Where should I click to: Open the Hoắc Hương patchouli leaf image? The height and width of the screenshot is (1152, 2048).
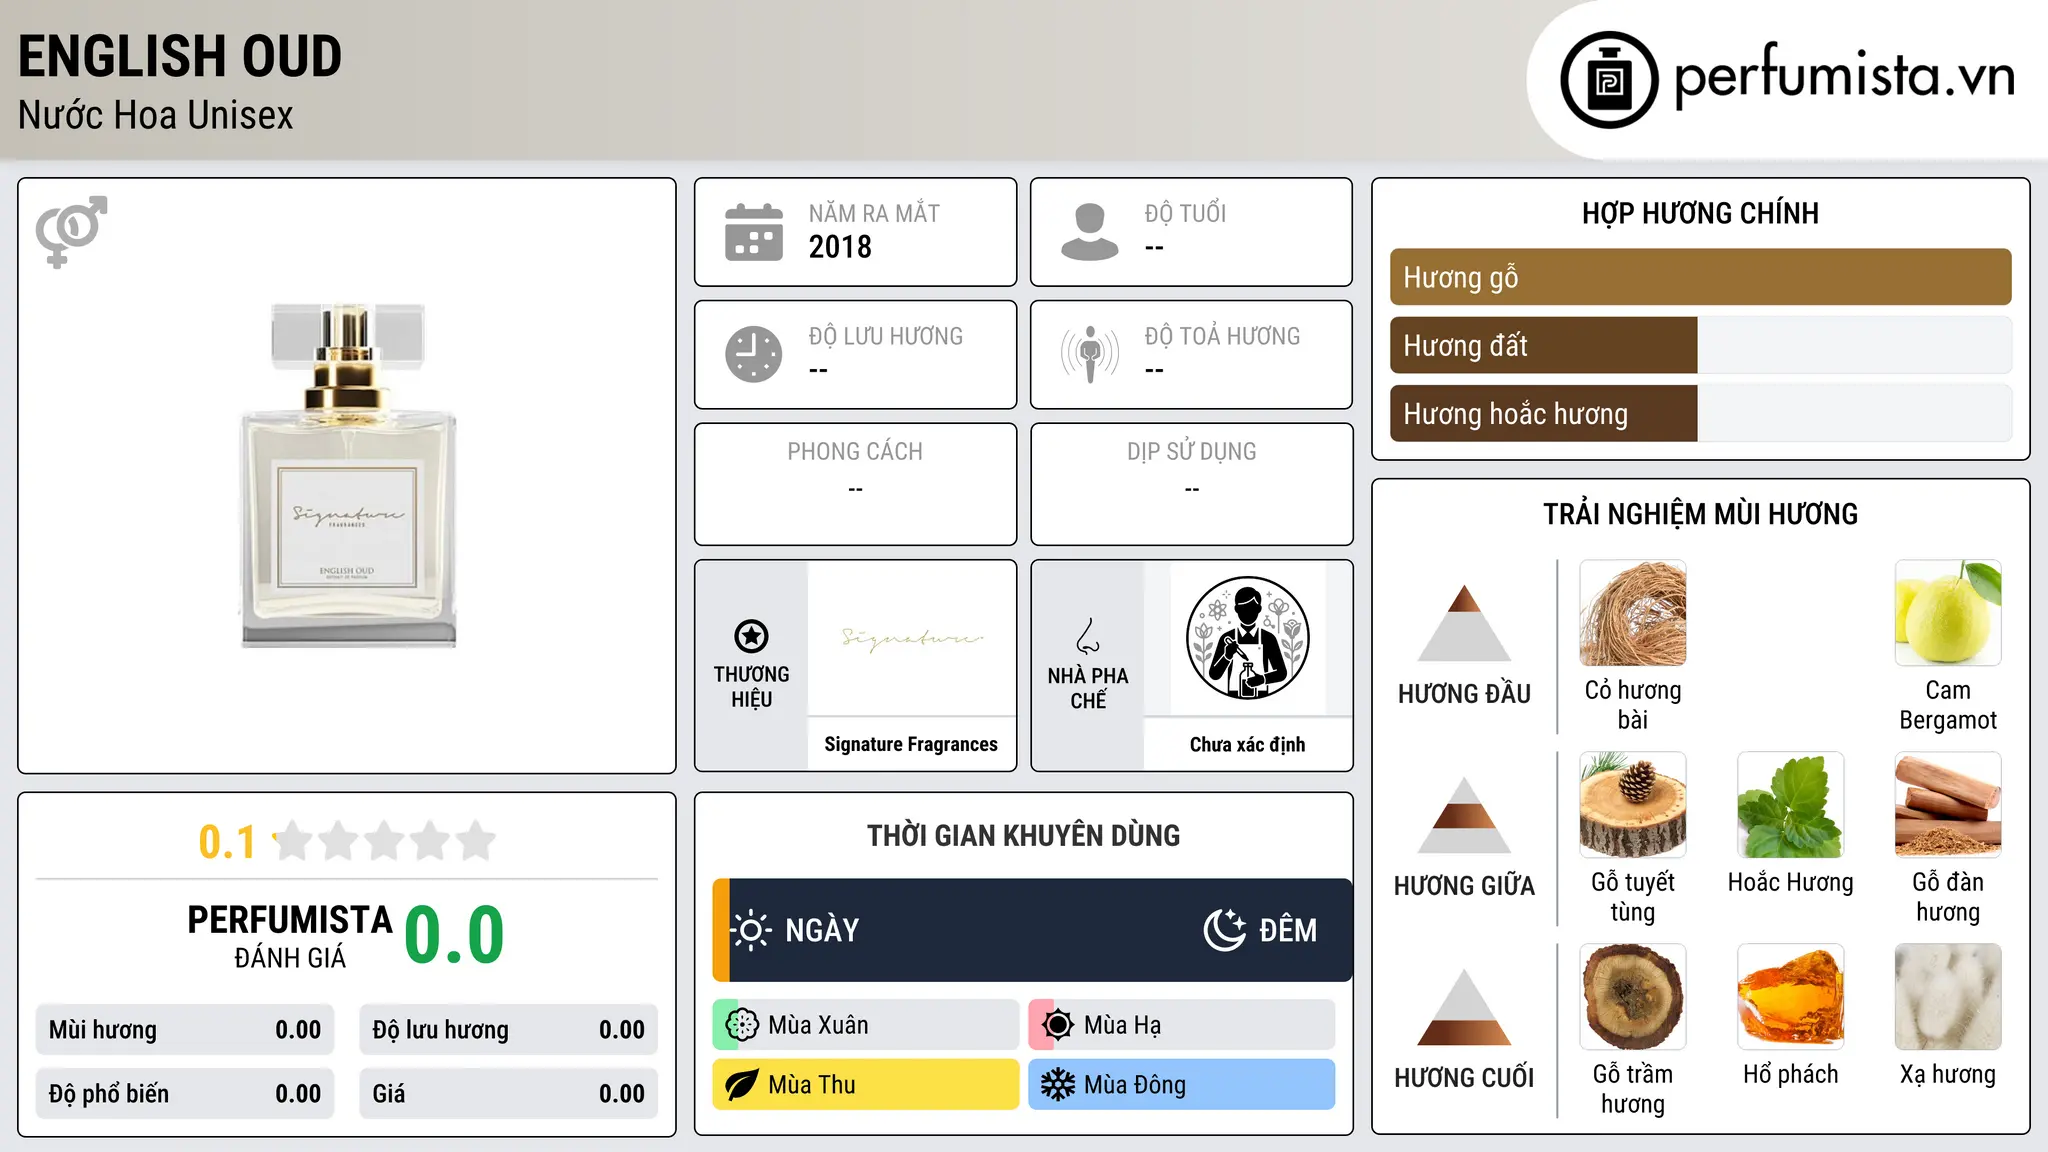click(1791, 805)
